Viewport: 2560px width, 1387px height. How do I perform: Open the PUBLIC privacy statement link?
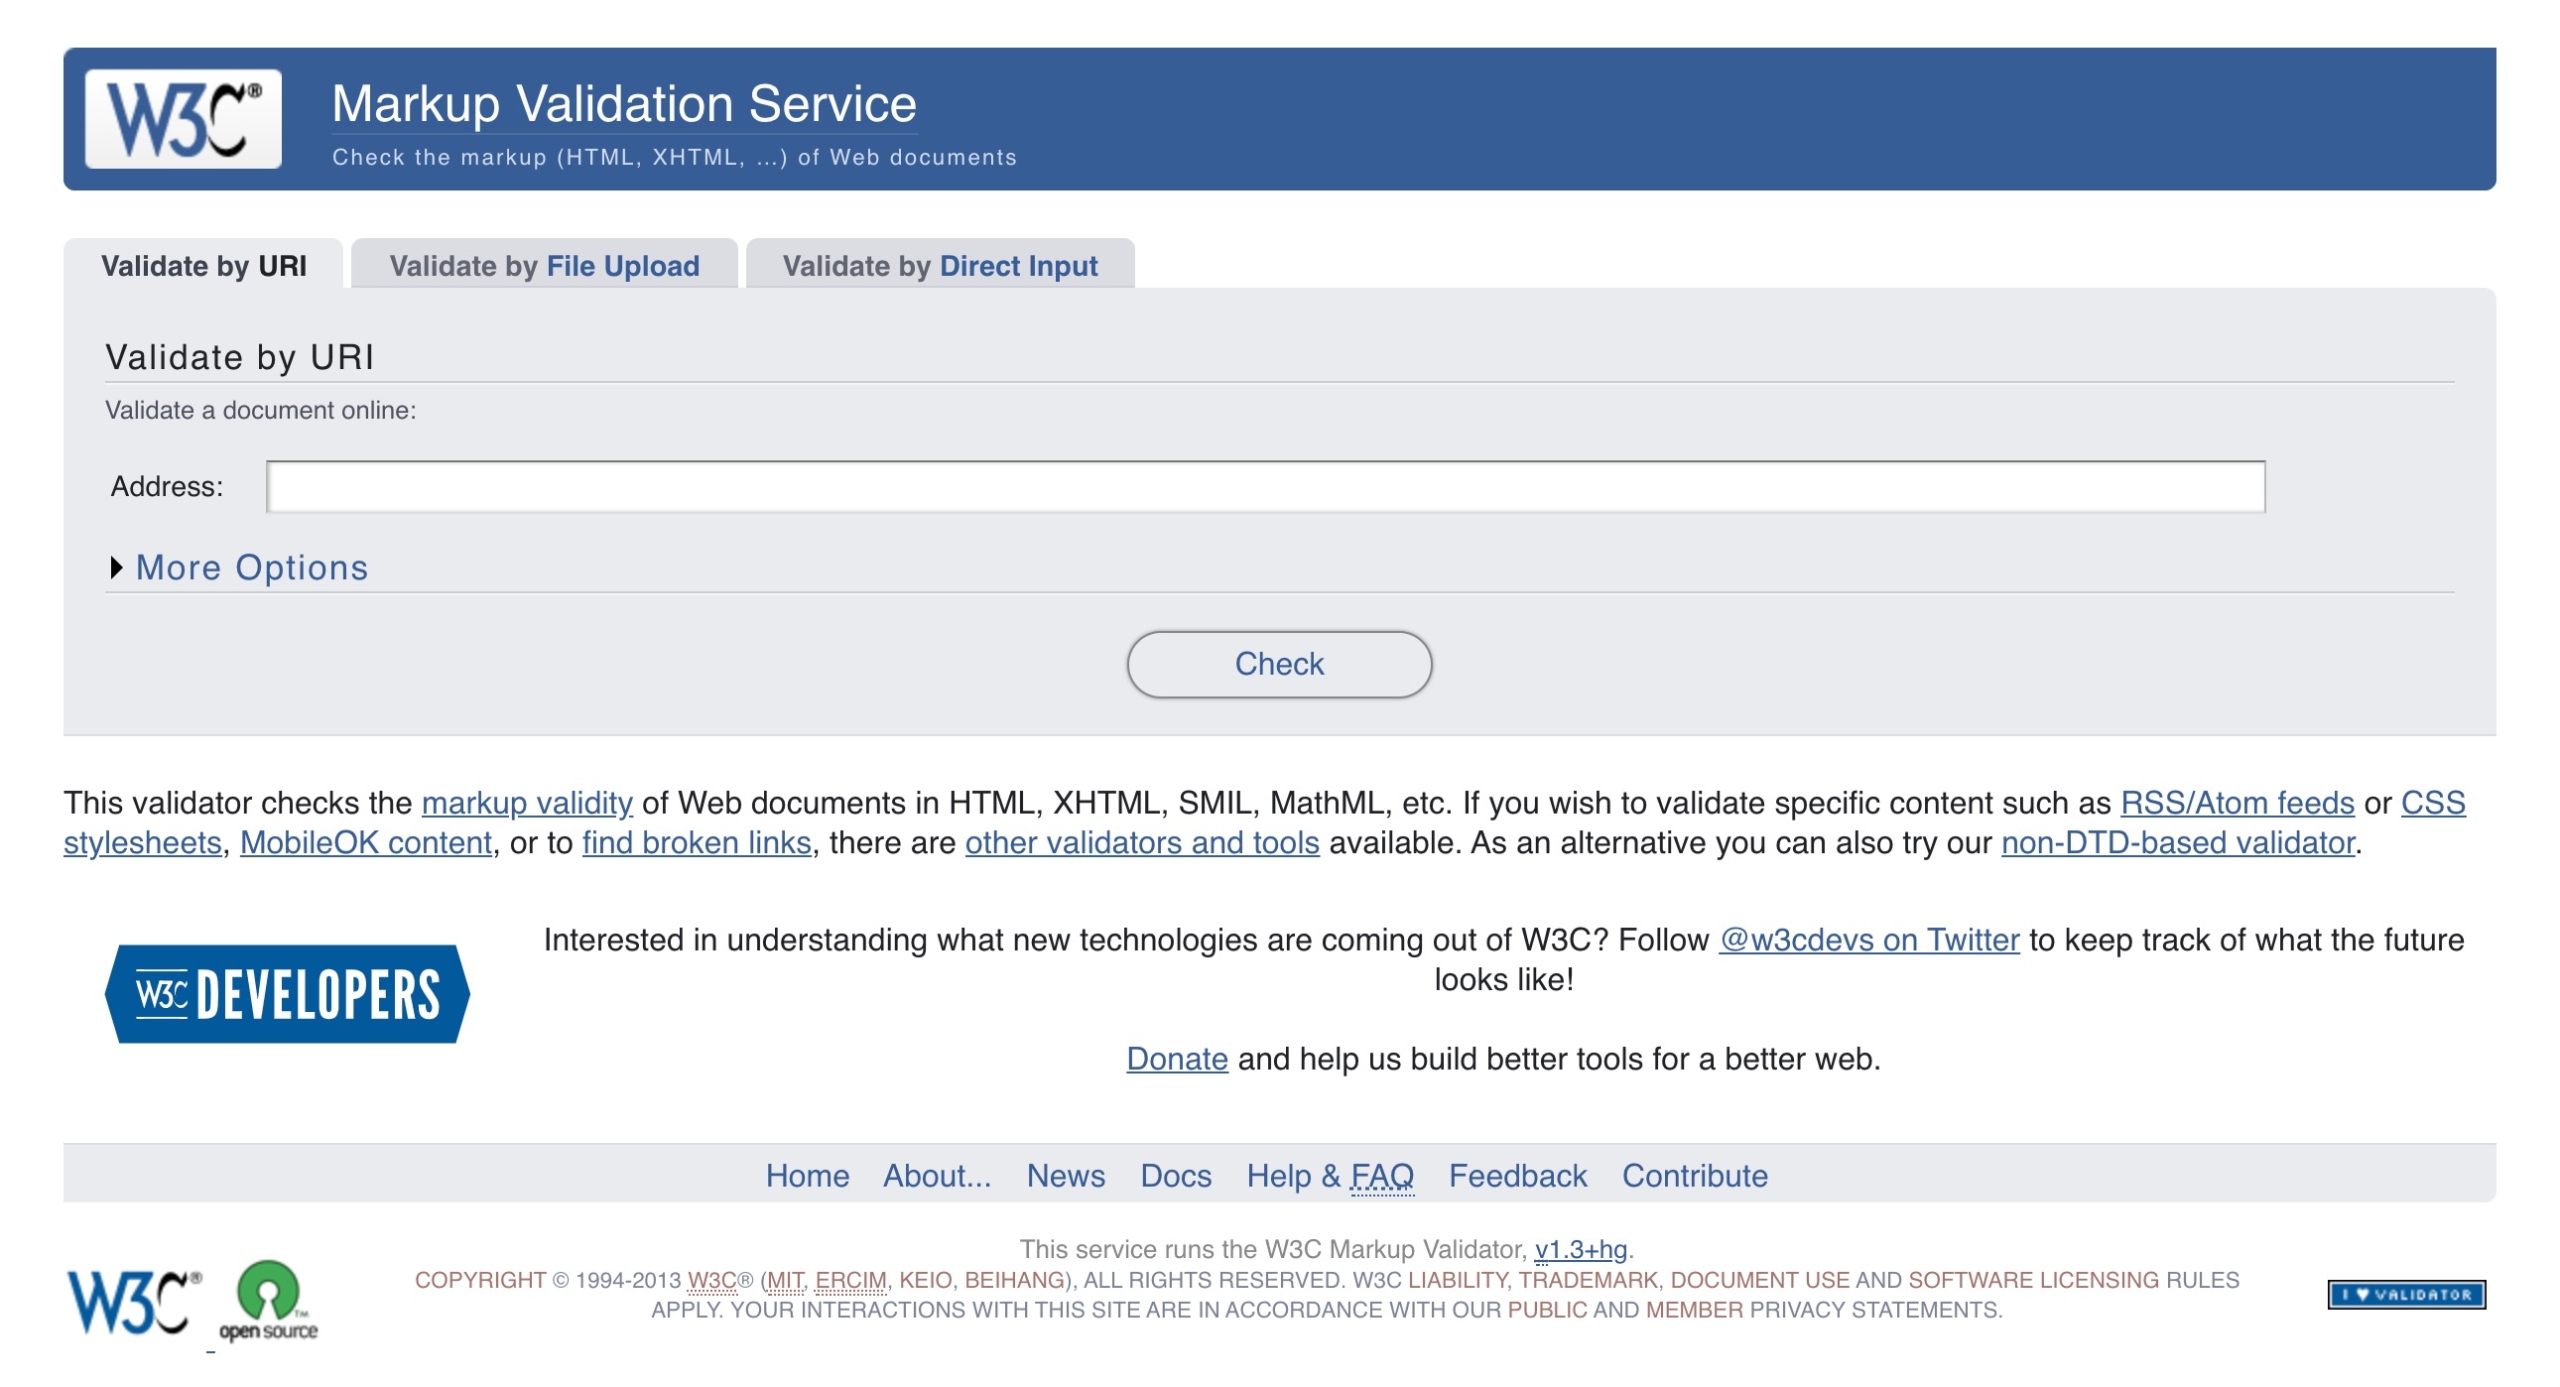coord(1547,1311)
